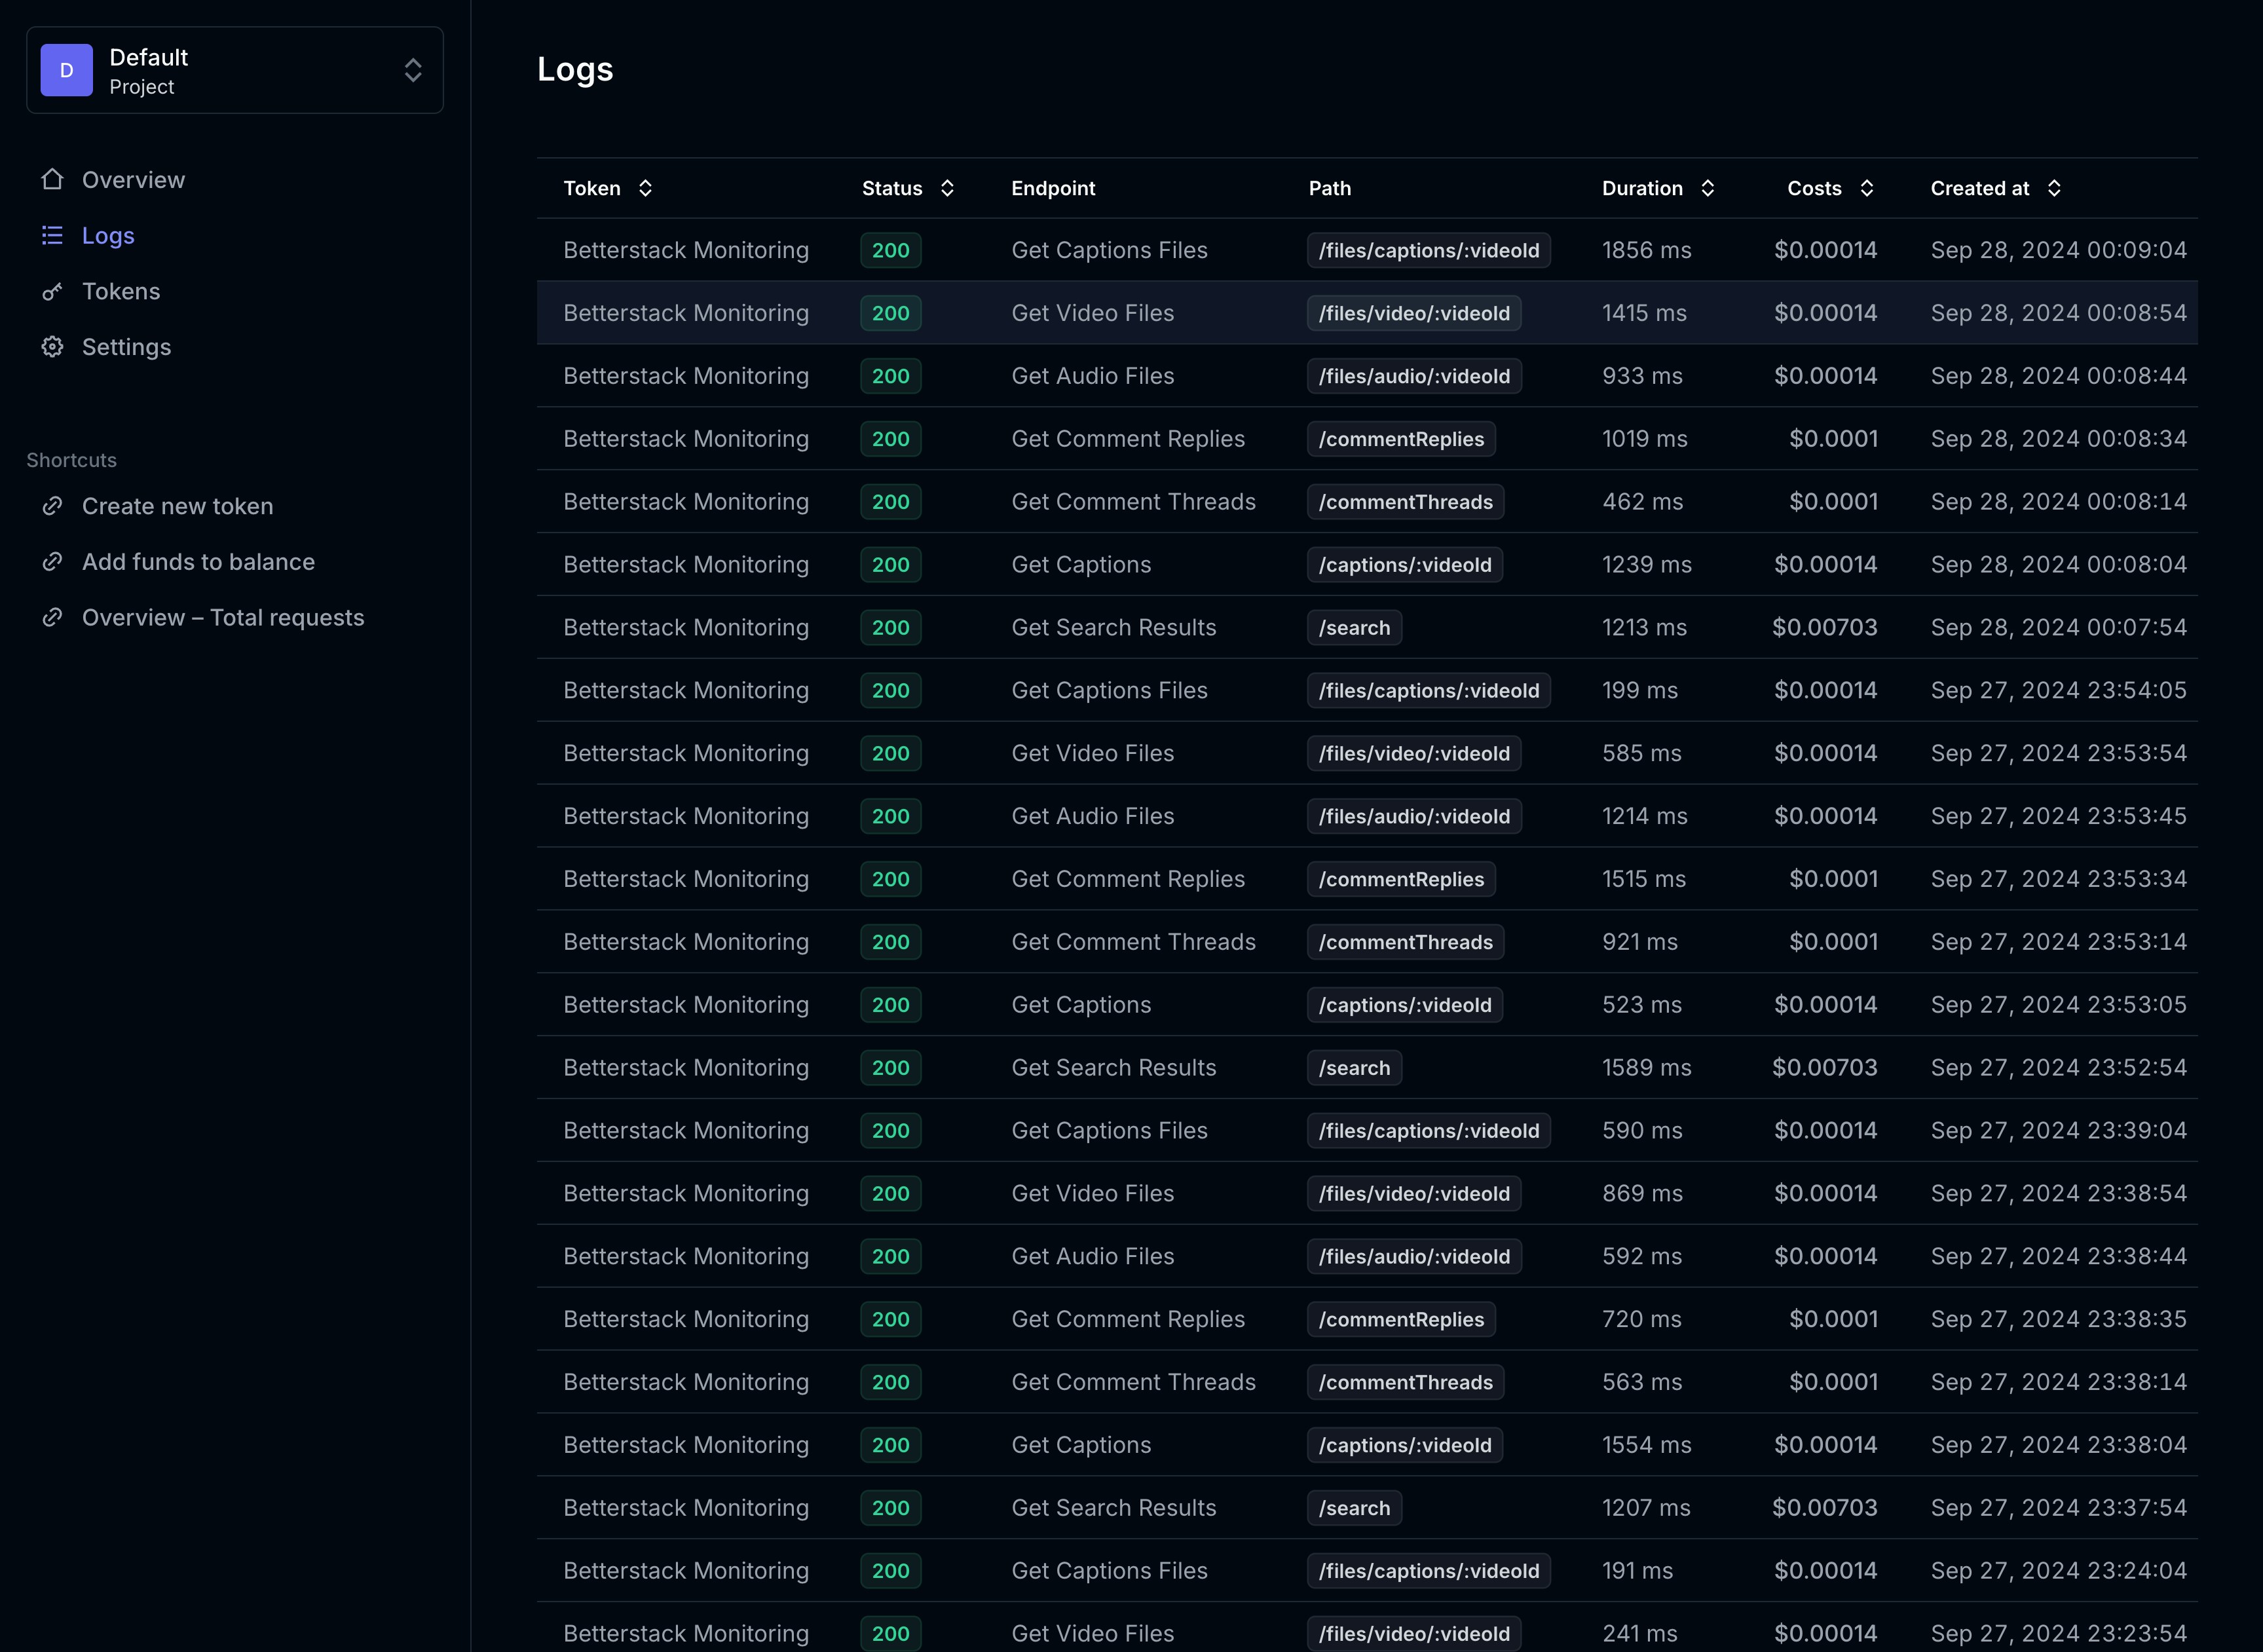Open the Tokens page from sidebar
This screenshot has height=1652, width=2263.
click(x=121, y=291)
